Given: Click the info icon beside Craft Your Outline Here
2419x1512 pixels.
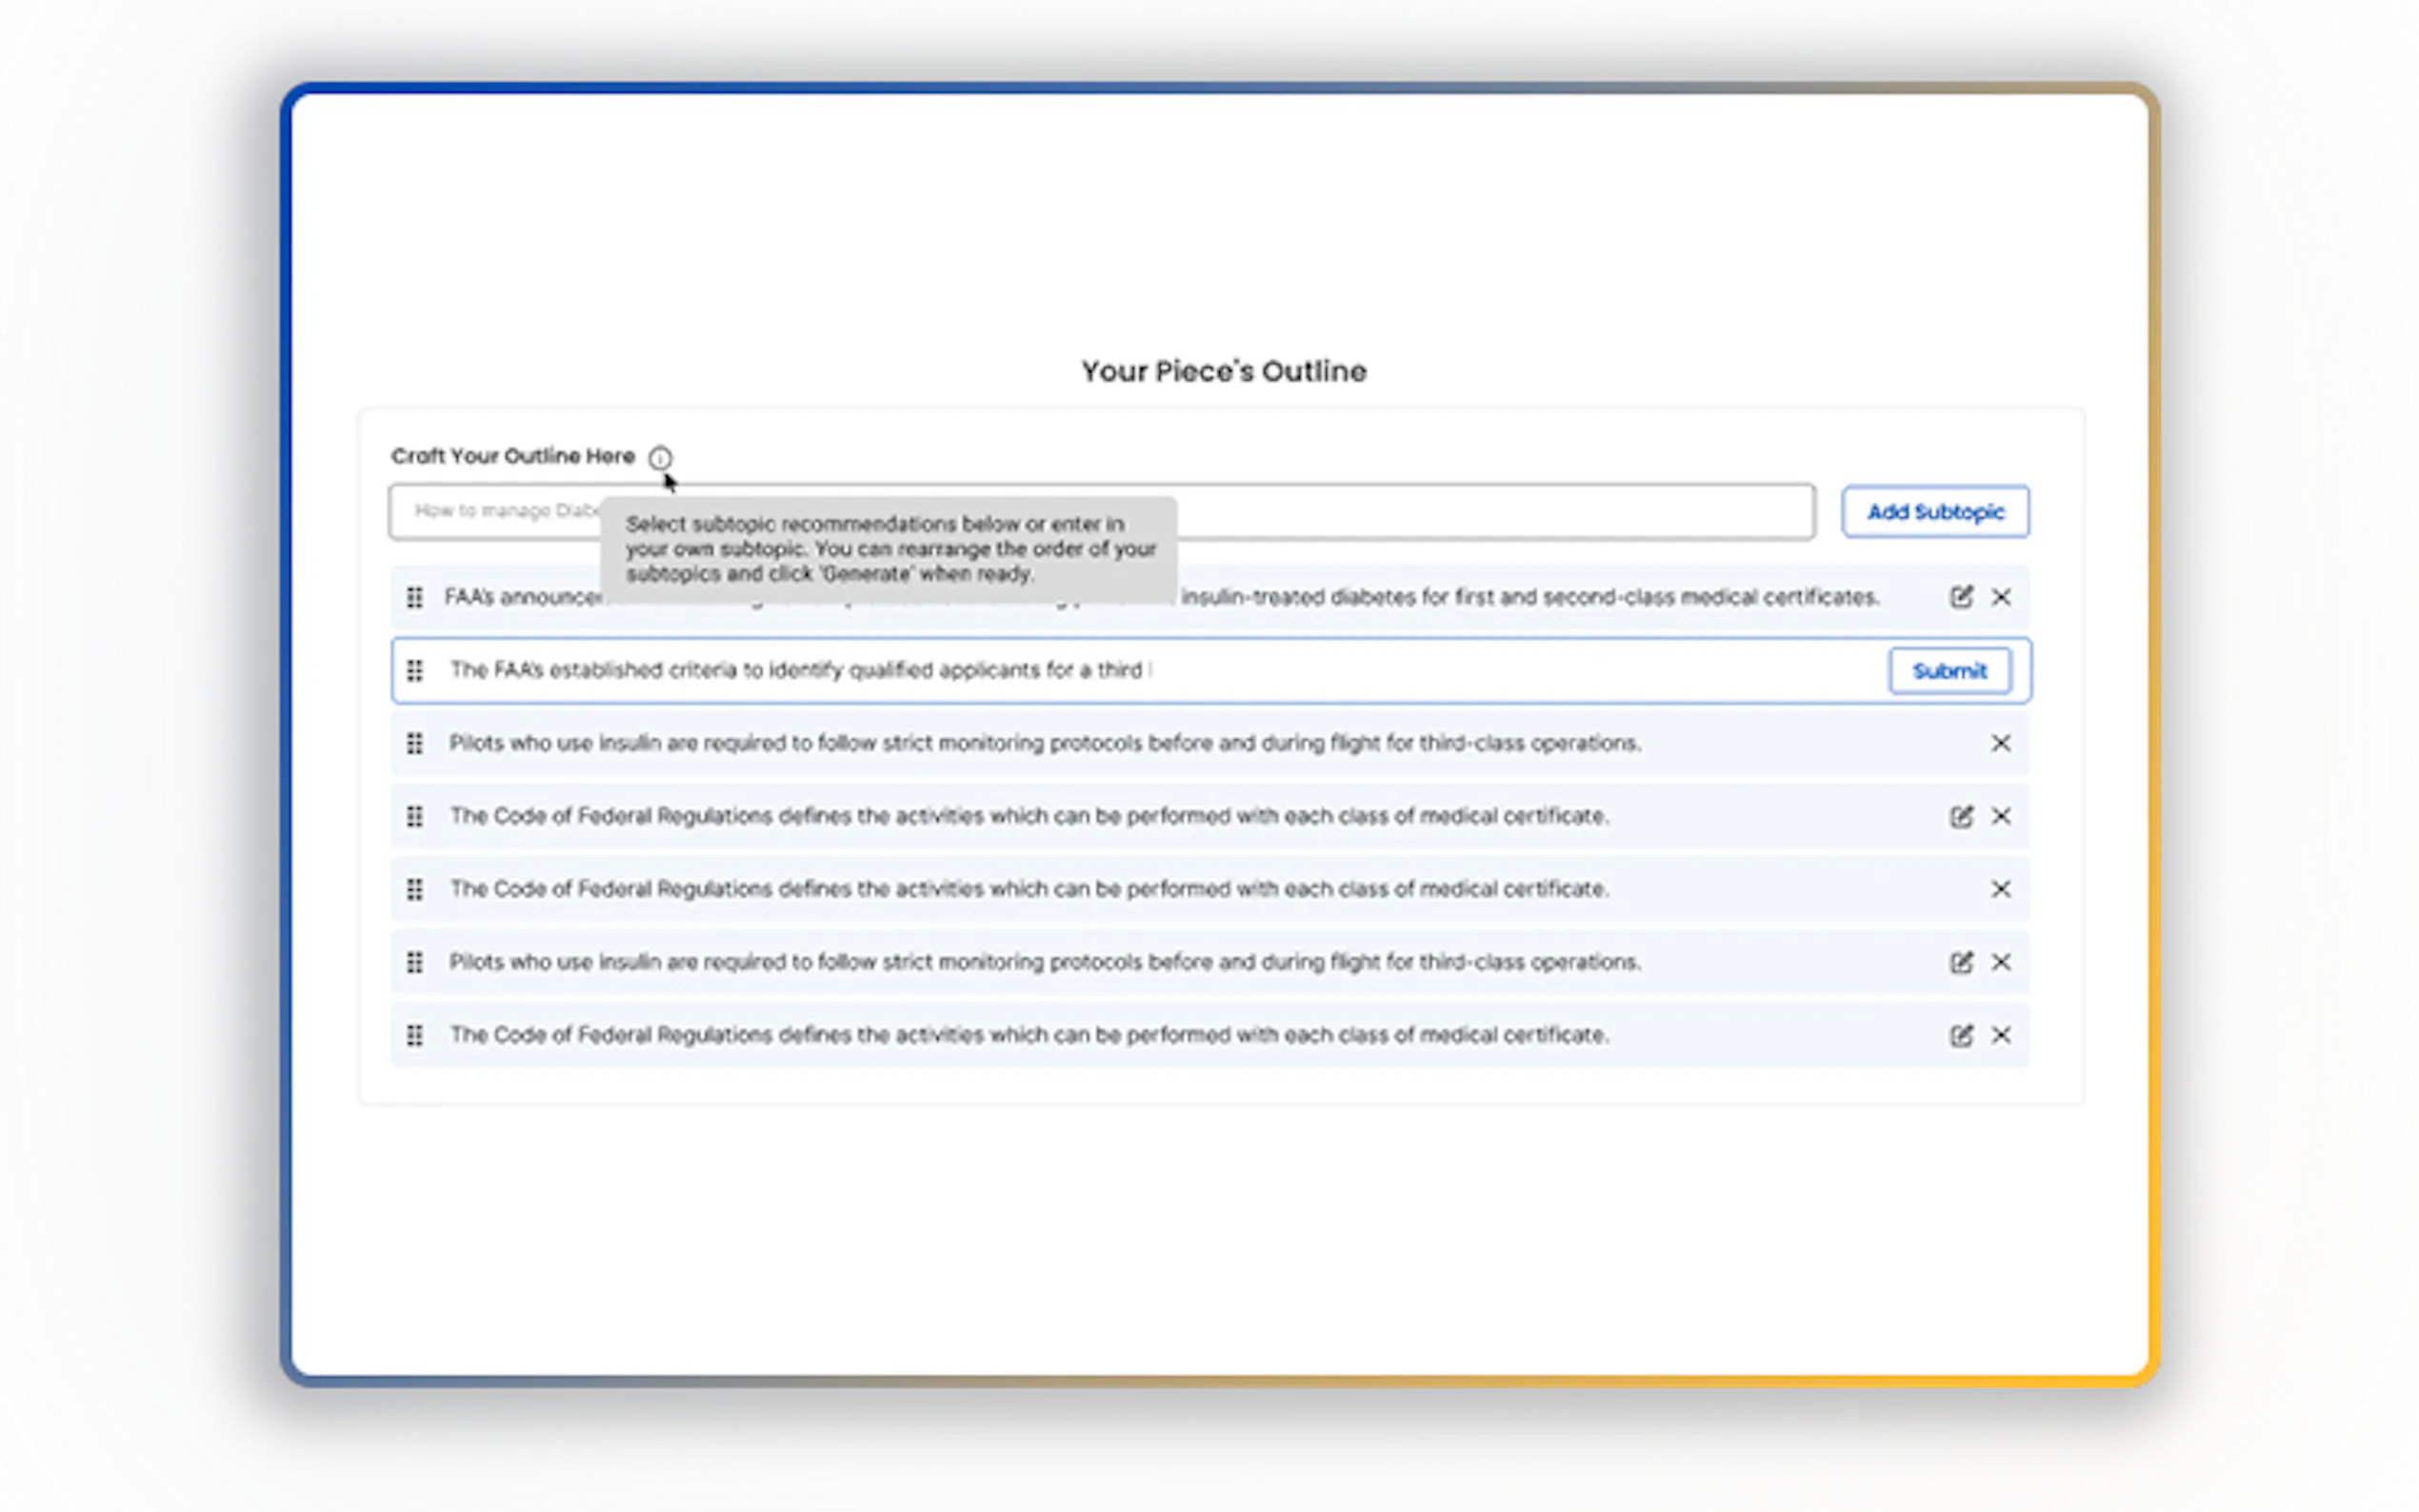Looking at the screenshot, I should pyautogui.click(x=660, y=458).
